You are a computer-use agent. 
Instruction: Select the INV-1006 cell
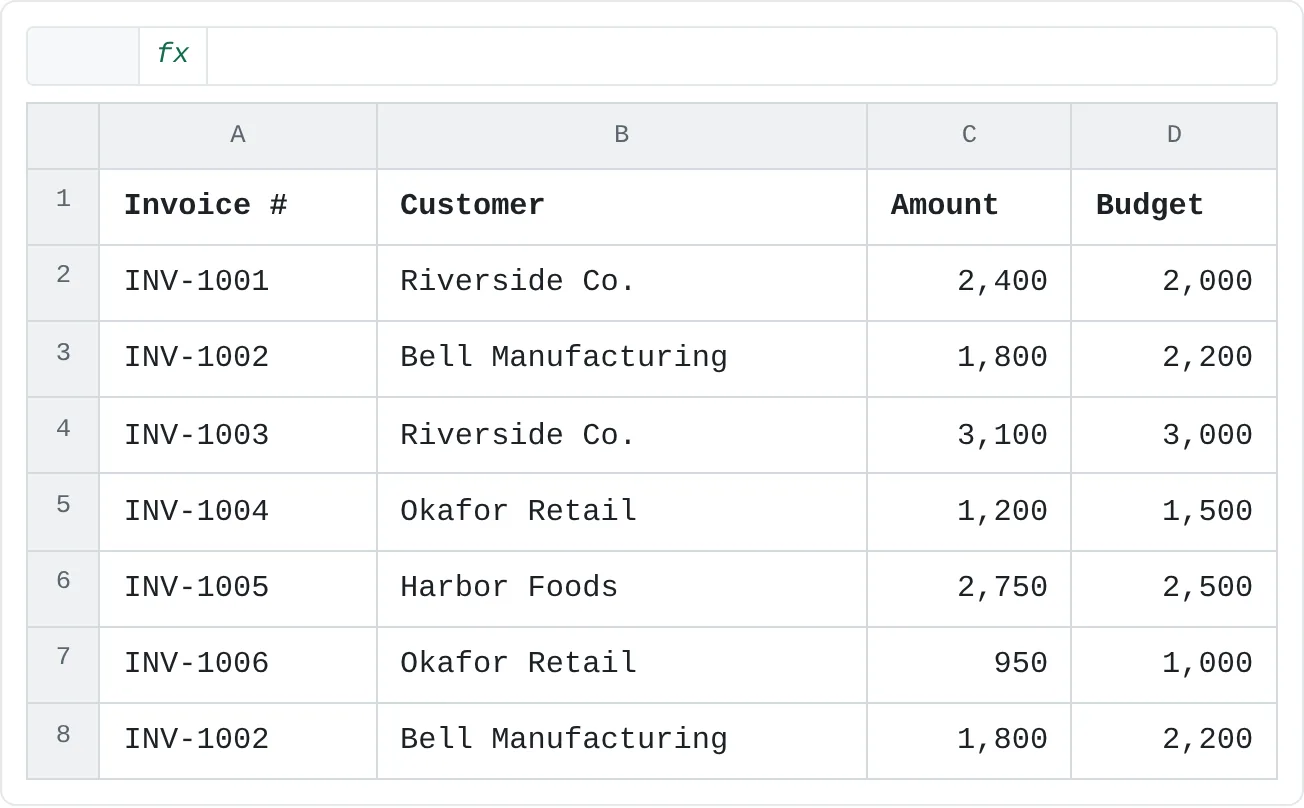[238, 665]
